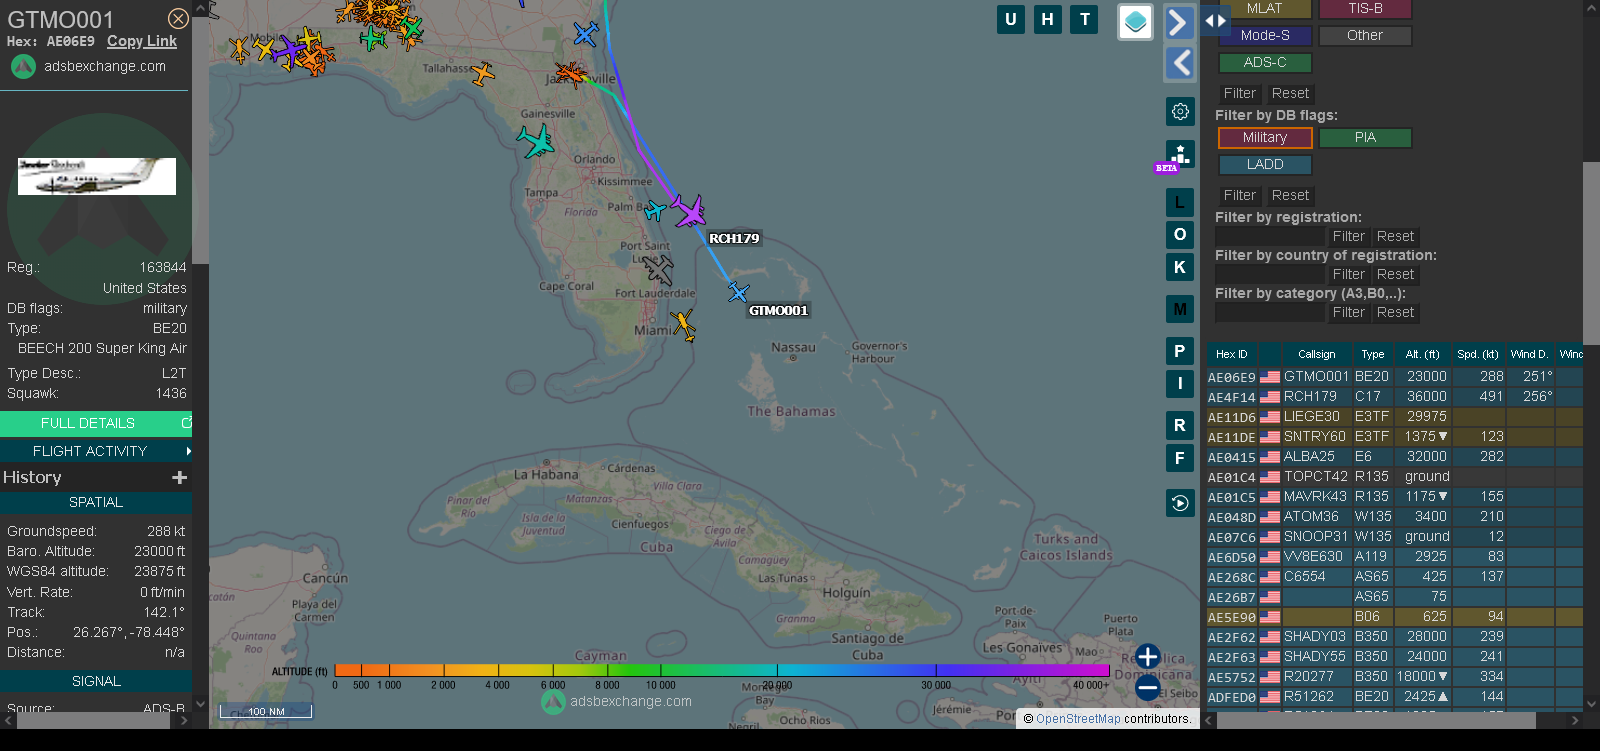Click the right chevron sidebar arrow

click(1180, 22)
